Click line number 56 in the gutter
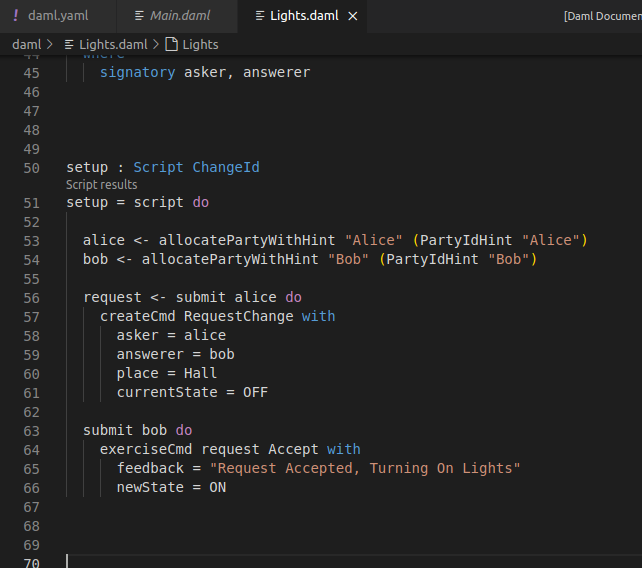Image resolution: width=642 pixels, height=568 pixels. pos(30,298)
